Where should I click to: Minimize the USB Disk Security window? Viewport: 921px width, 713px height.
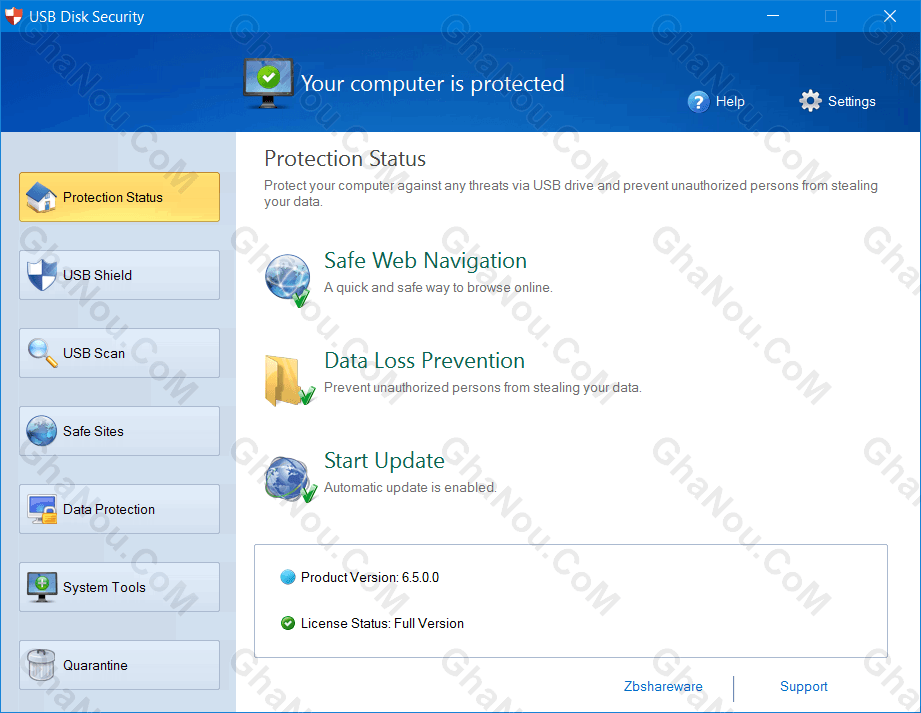click(773, 16)
